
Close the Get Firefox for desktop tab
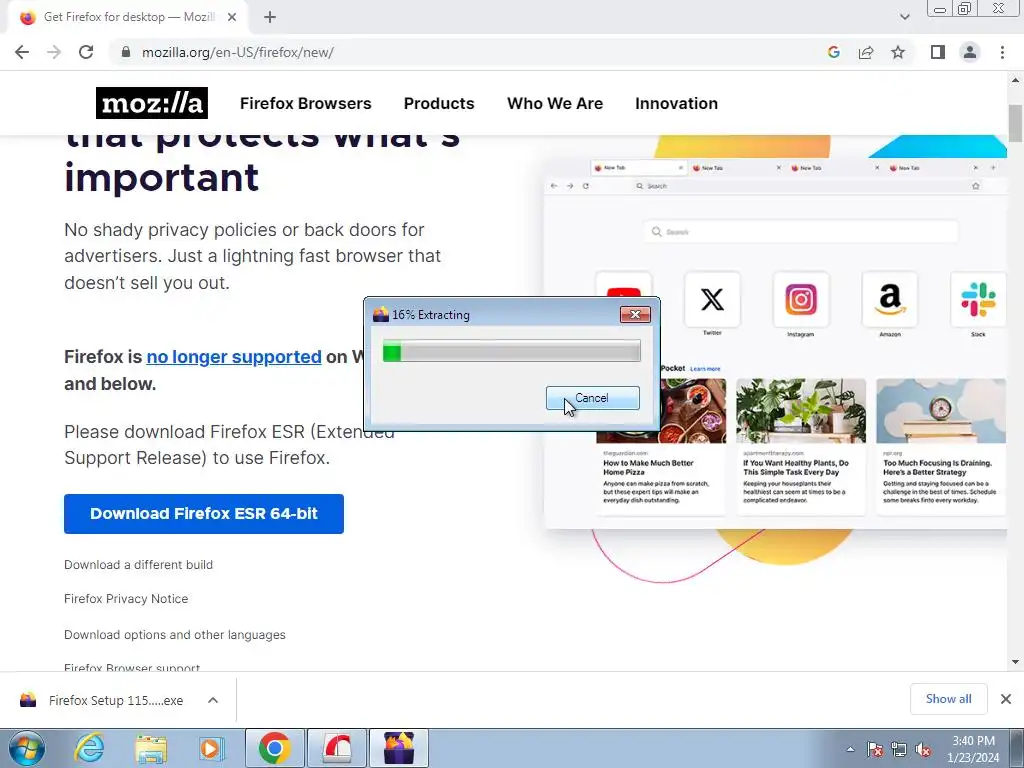[232, 17]
